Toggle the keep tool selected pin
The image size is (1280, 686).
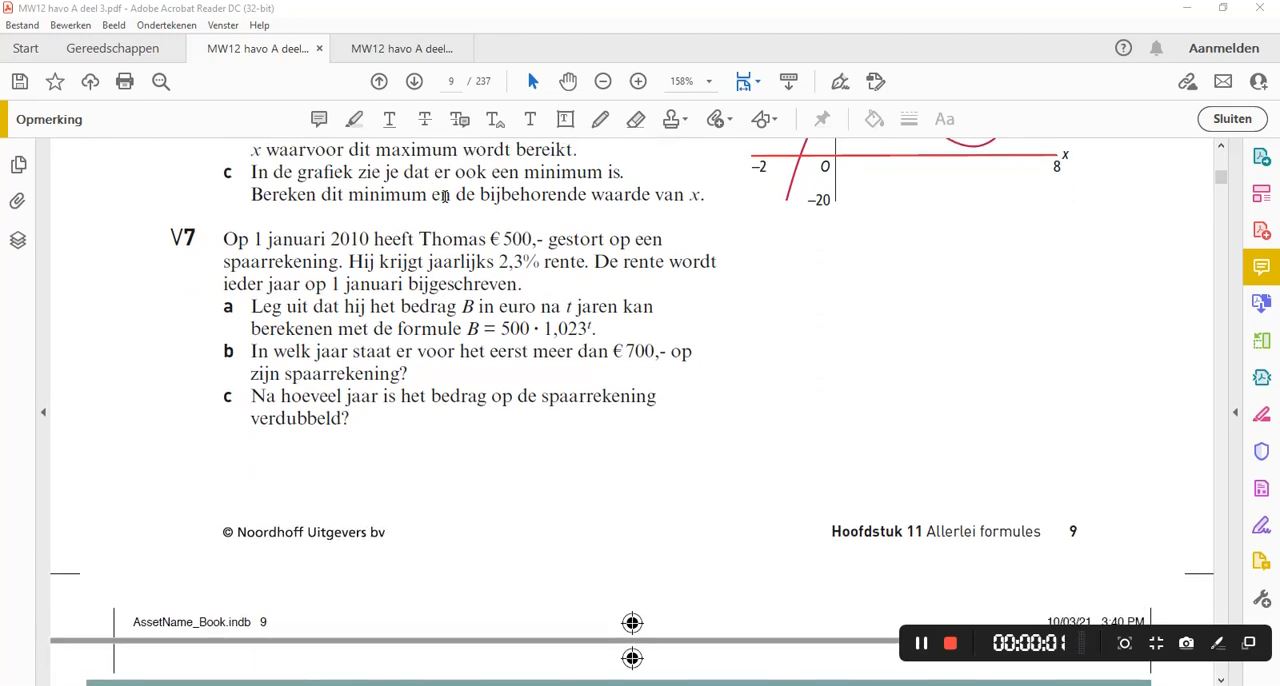click(822, 119)
